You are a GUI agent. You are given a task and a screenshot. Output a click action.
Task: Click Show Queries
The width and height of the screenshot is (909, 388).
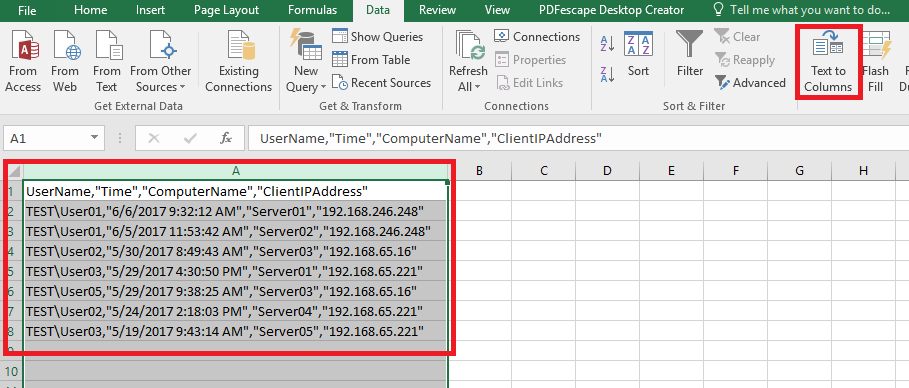(x=377, y=37)
